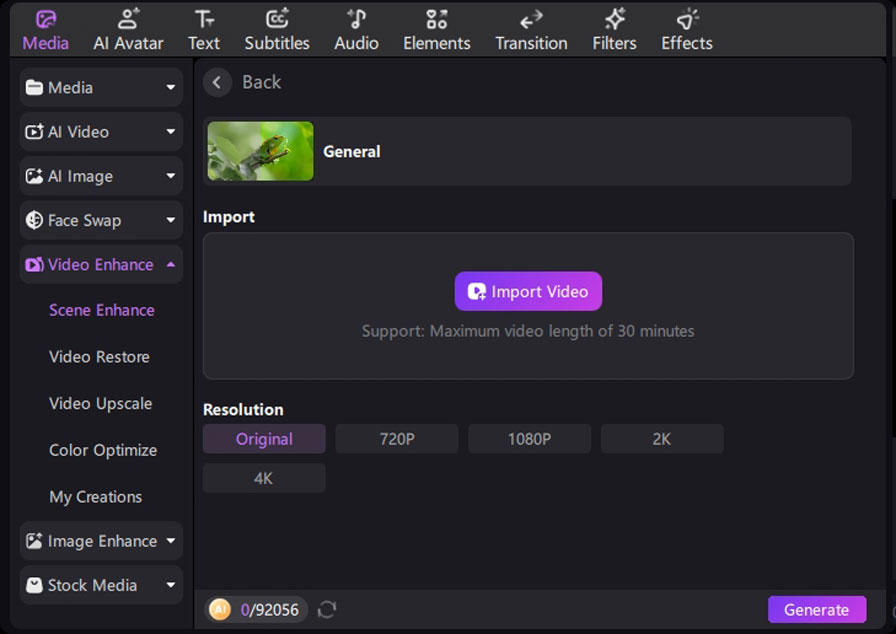Image resolution: width=896 pixels, height=634 pixels.
Task: Click the AI credits coin icon
Action: pos(219,609)
